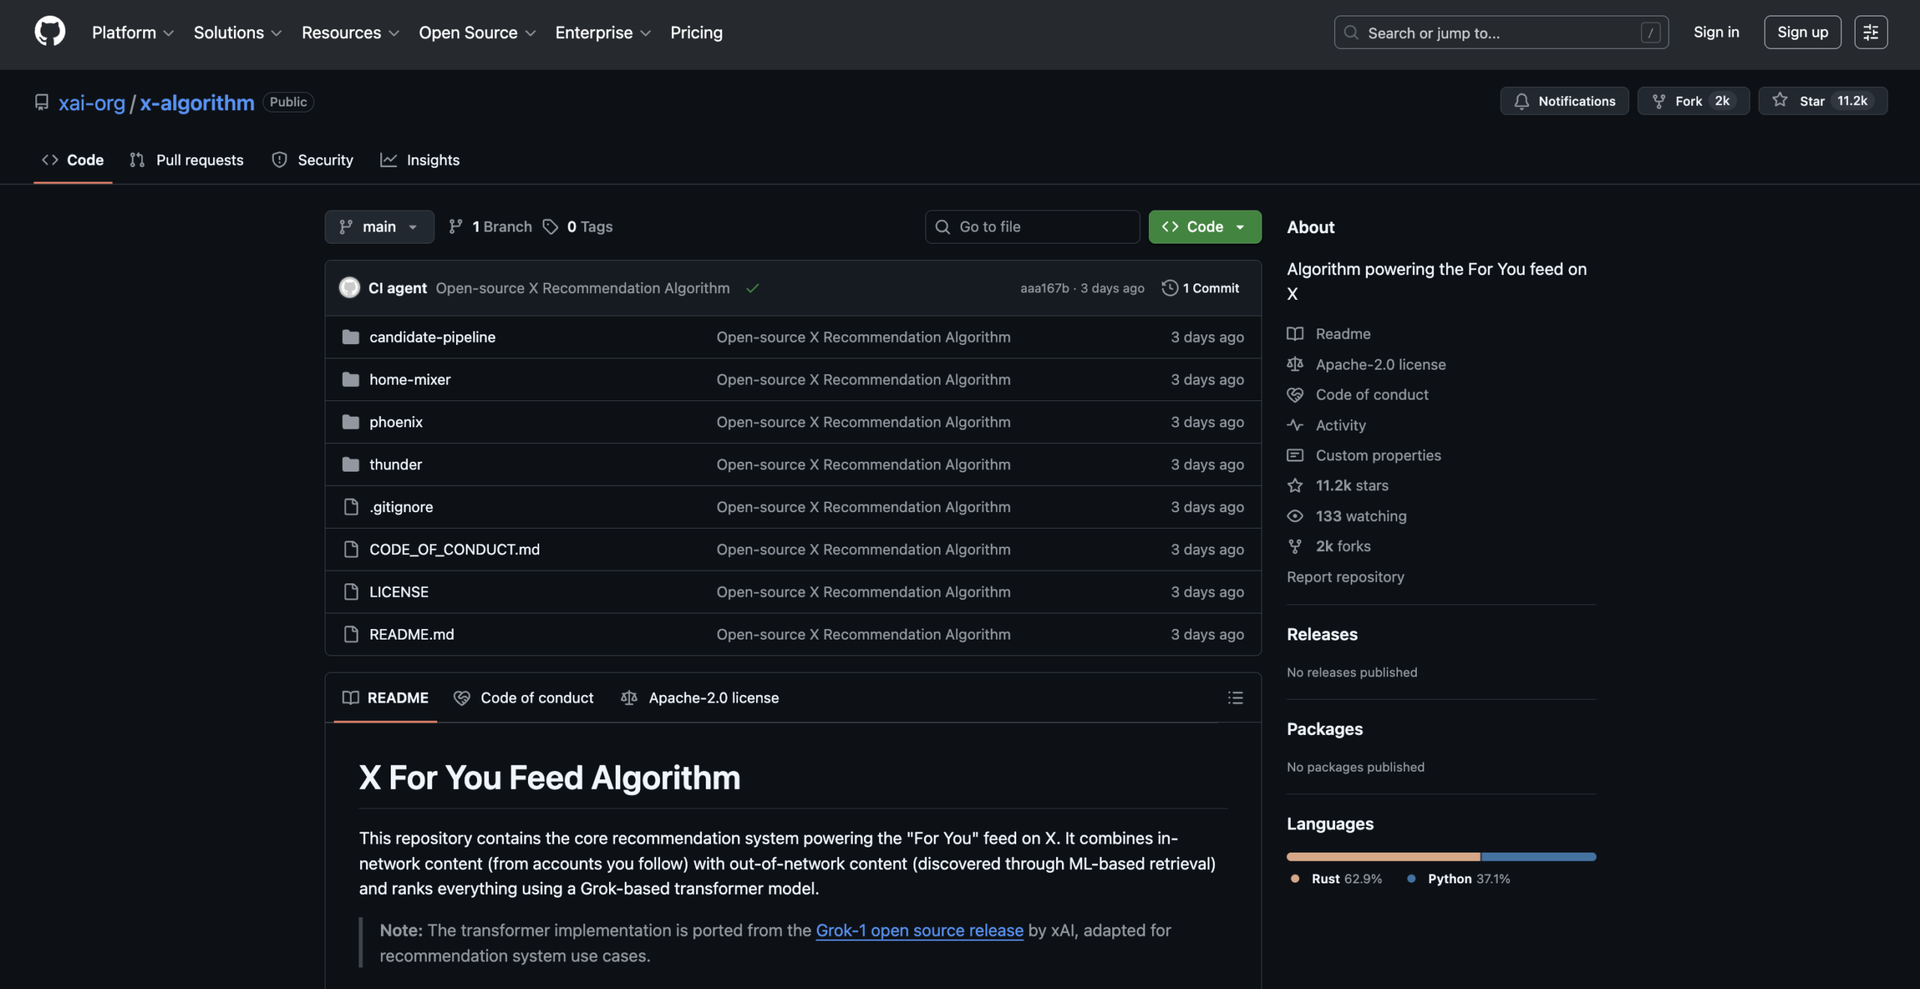Viewport: 1920px width, 989px height.
Task: Open the README outline list icon
Action: coord(1235,698)
